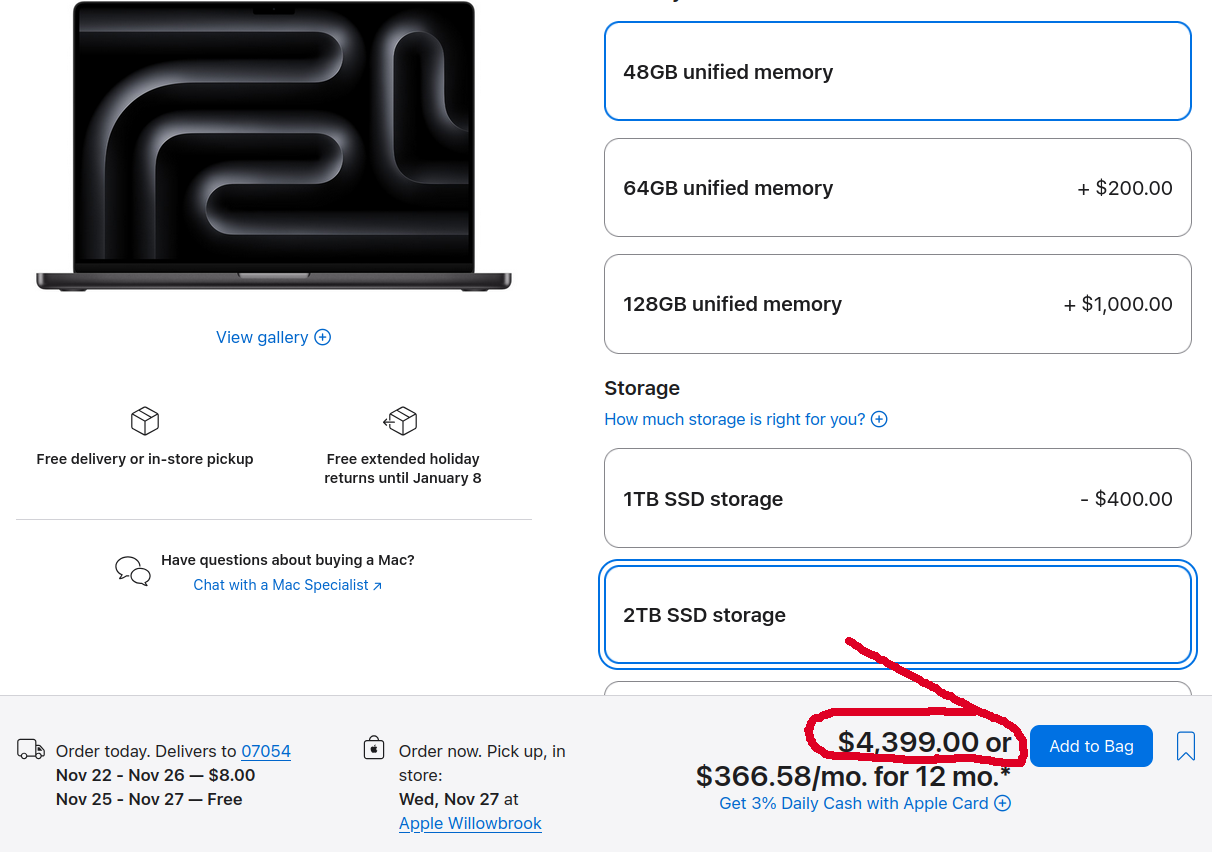Screen dimensions: 1212x852
Task: Click the Apple Store bag icon
Action: pyautogui.click(x=374, y=748)
